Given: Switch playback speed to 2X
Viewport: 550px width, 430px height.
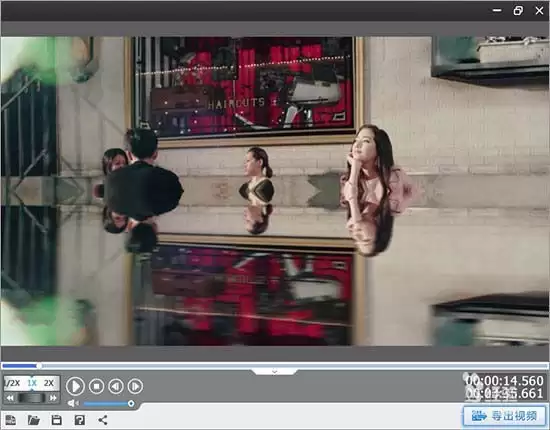Looking at the screenshot, I should 49,383.
